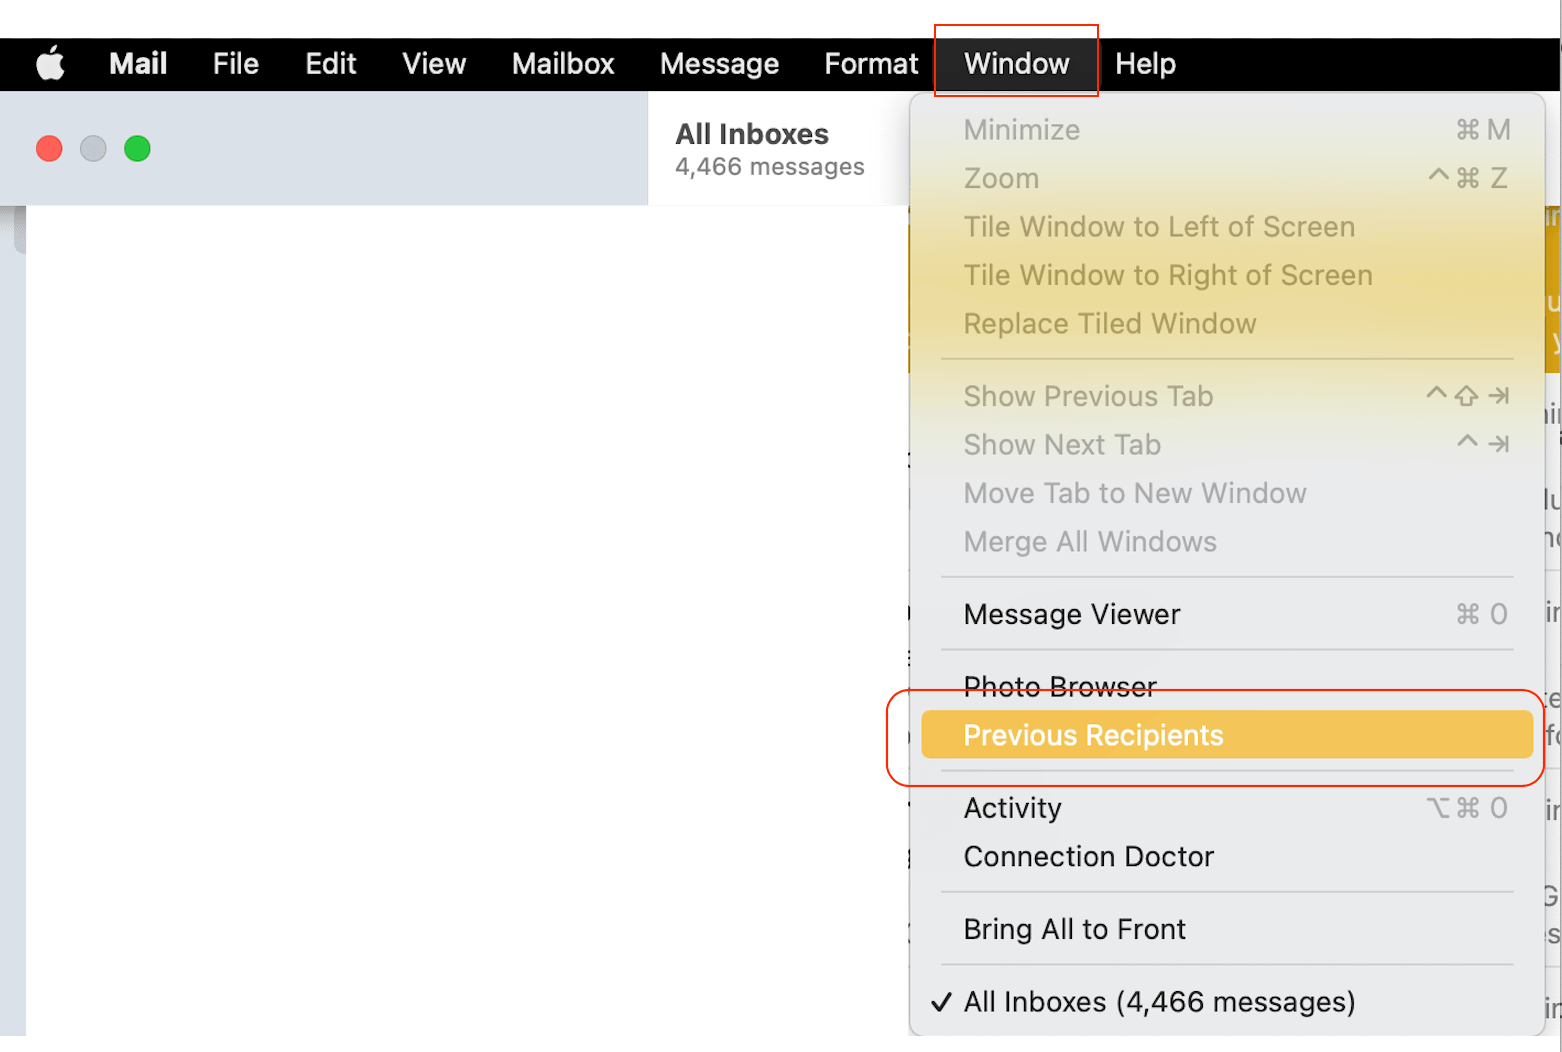Select Merge All Windows
The height and width of the screenshot is (1052, 1562).
(x=1089, y=541)
